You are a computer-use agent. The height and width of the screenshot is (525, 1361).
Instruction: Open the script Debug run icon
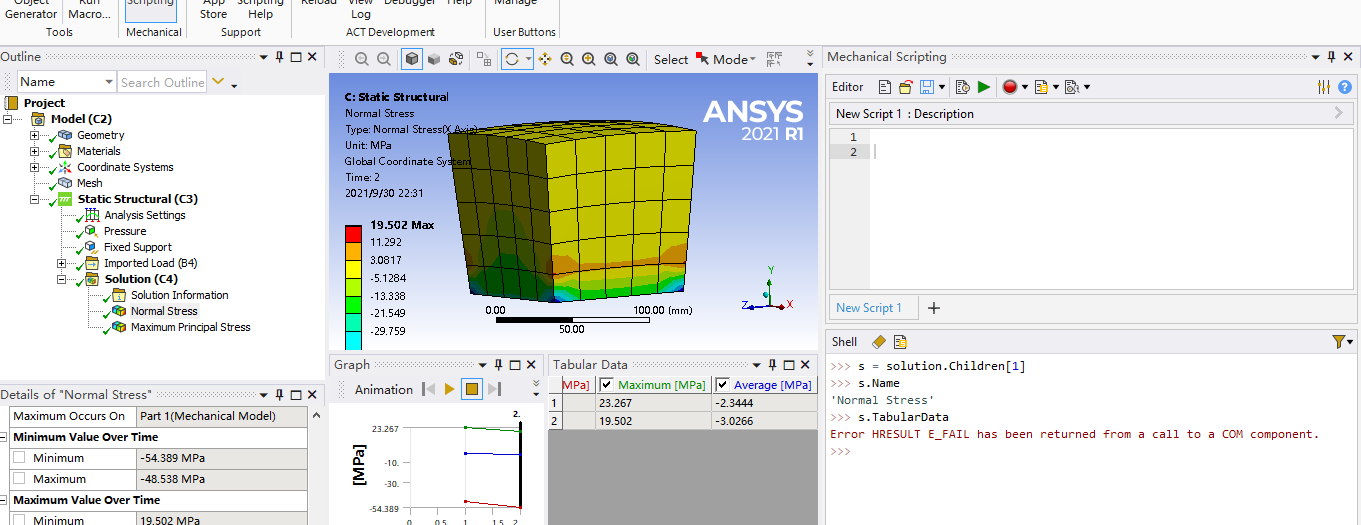pos(963,87)
